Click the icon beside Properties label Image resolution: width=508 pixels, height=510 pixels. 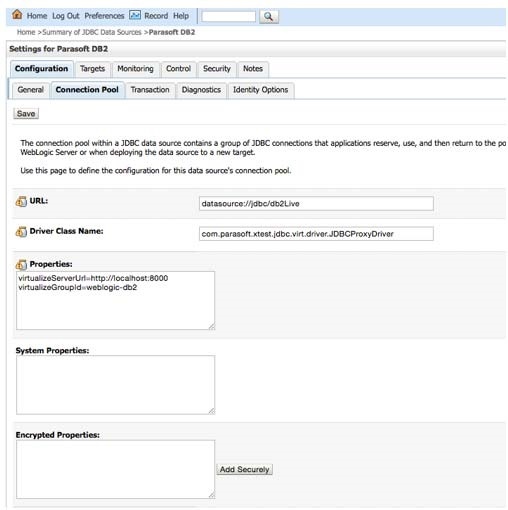[21, 264]
